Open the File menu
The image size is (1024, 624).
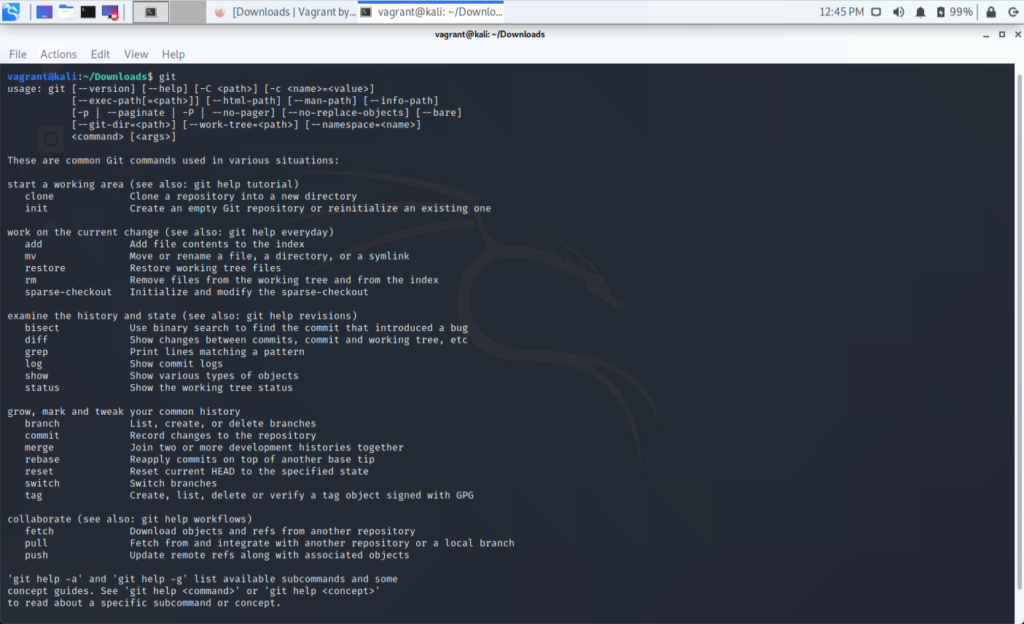click(18, 54)
